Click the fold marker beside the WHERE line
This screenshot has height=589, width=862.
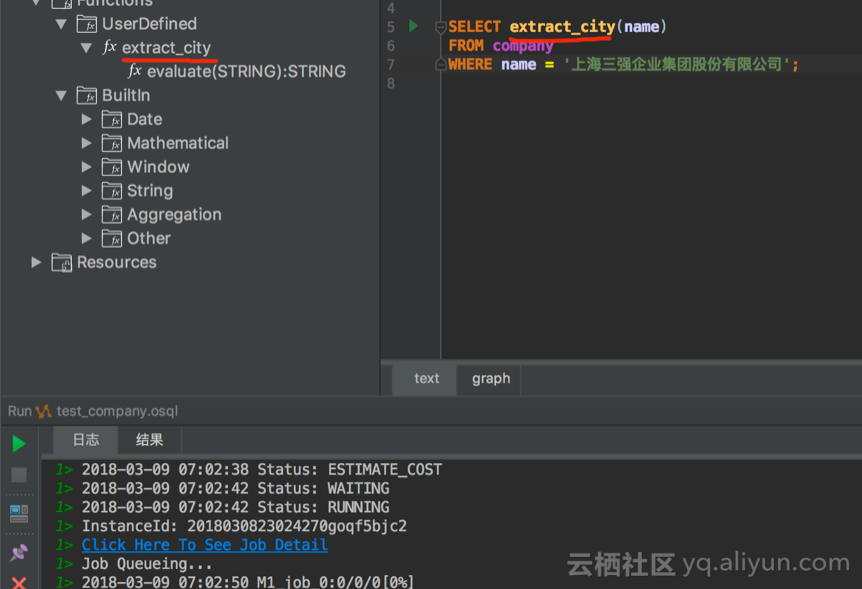(x=440, y=64)
